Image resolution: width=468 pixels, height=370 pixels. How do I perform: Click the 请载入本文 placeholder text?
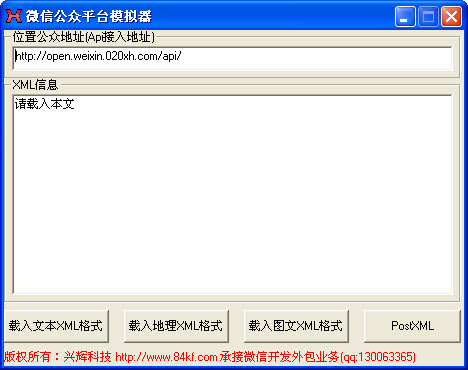44,104
